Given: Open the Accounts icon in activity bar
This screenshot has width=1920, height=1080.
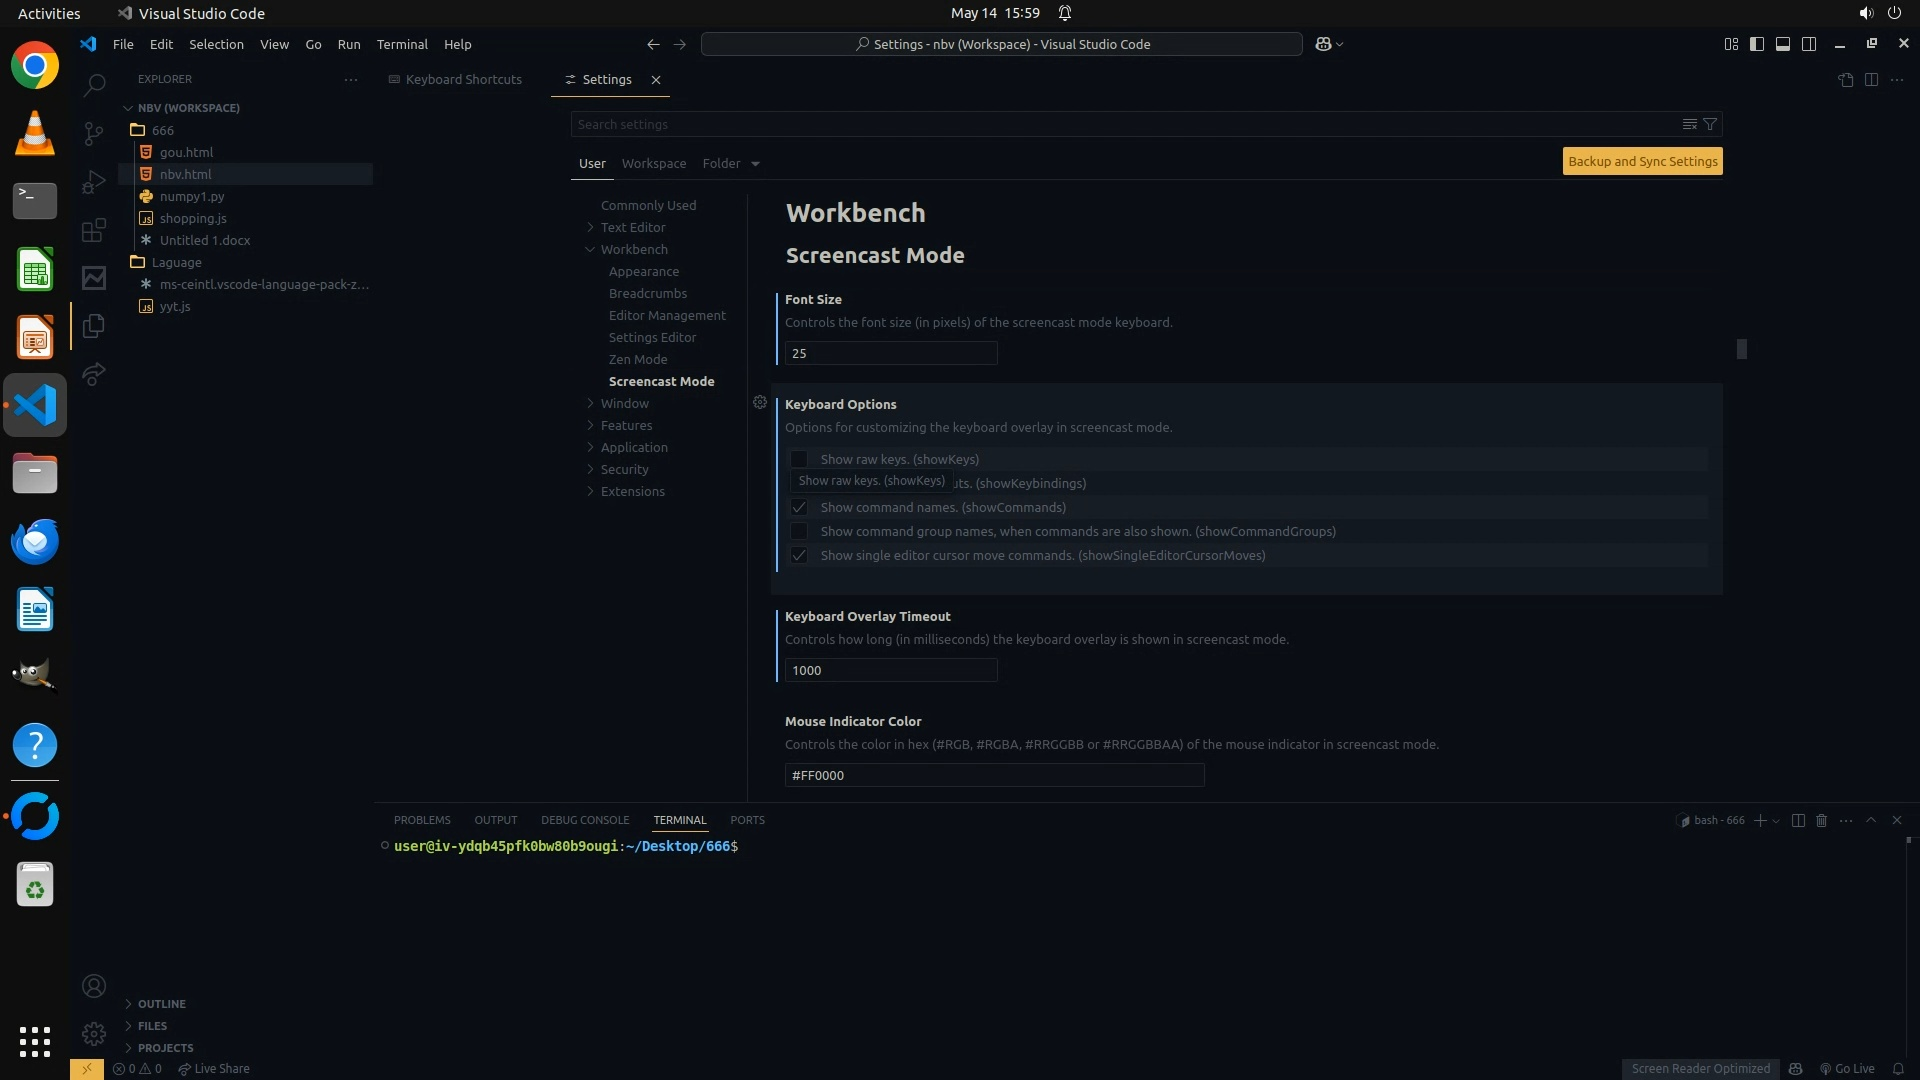Looking at the screenshot, I should click(94, 987).
